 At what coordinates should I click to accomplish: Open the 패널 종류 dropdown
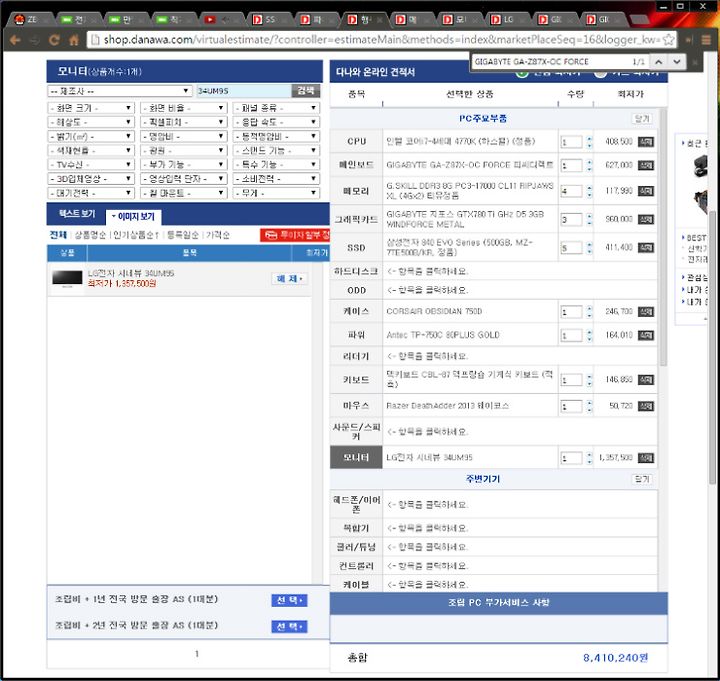click(276, 108)
